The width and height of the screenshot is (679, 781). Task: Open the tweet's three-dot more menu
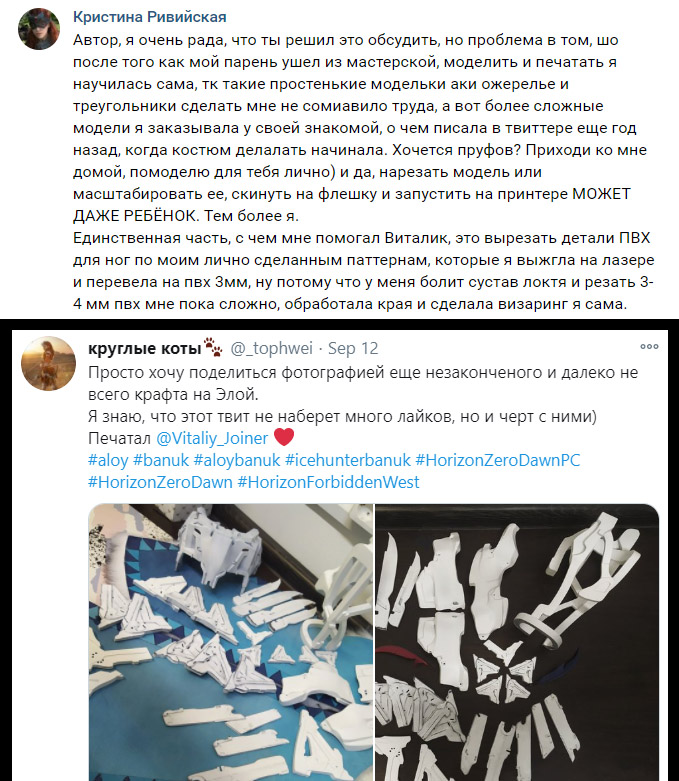[649, 346]
